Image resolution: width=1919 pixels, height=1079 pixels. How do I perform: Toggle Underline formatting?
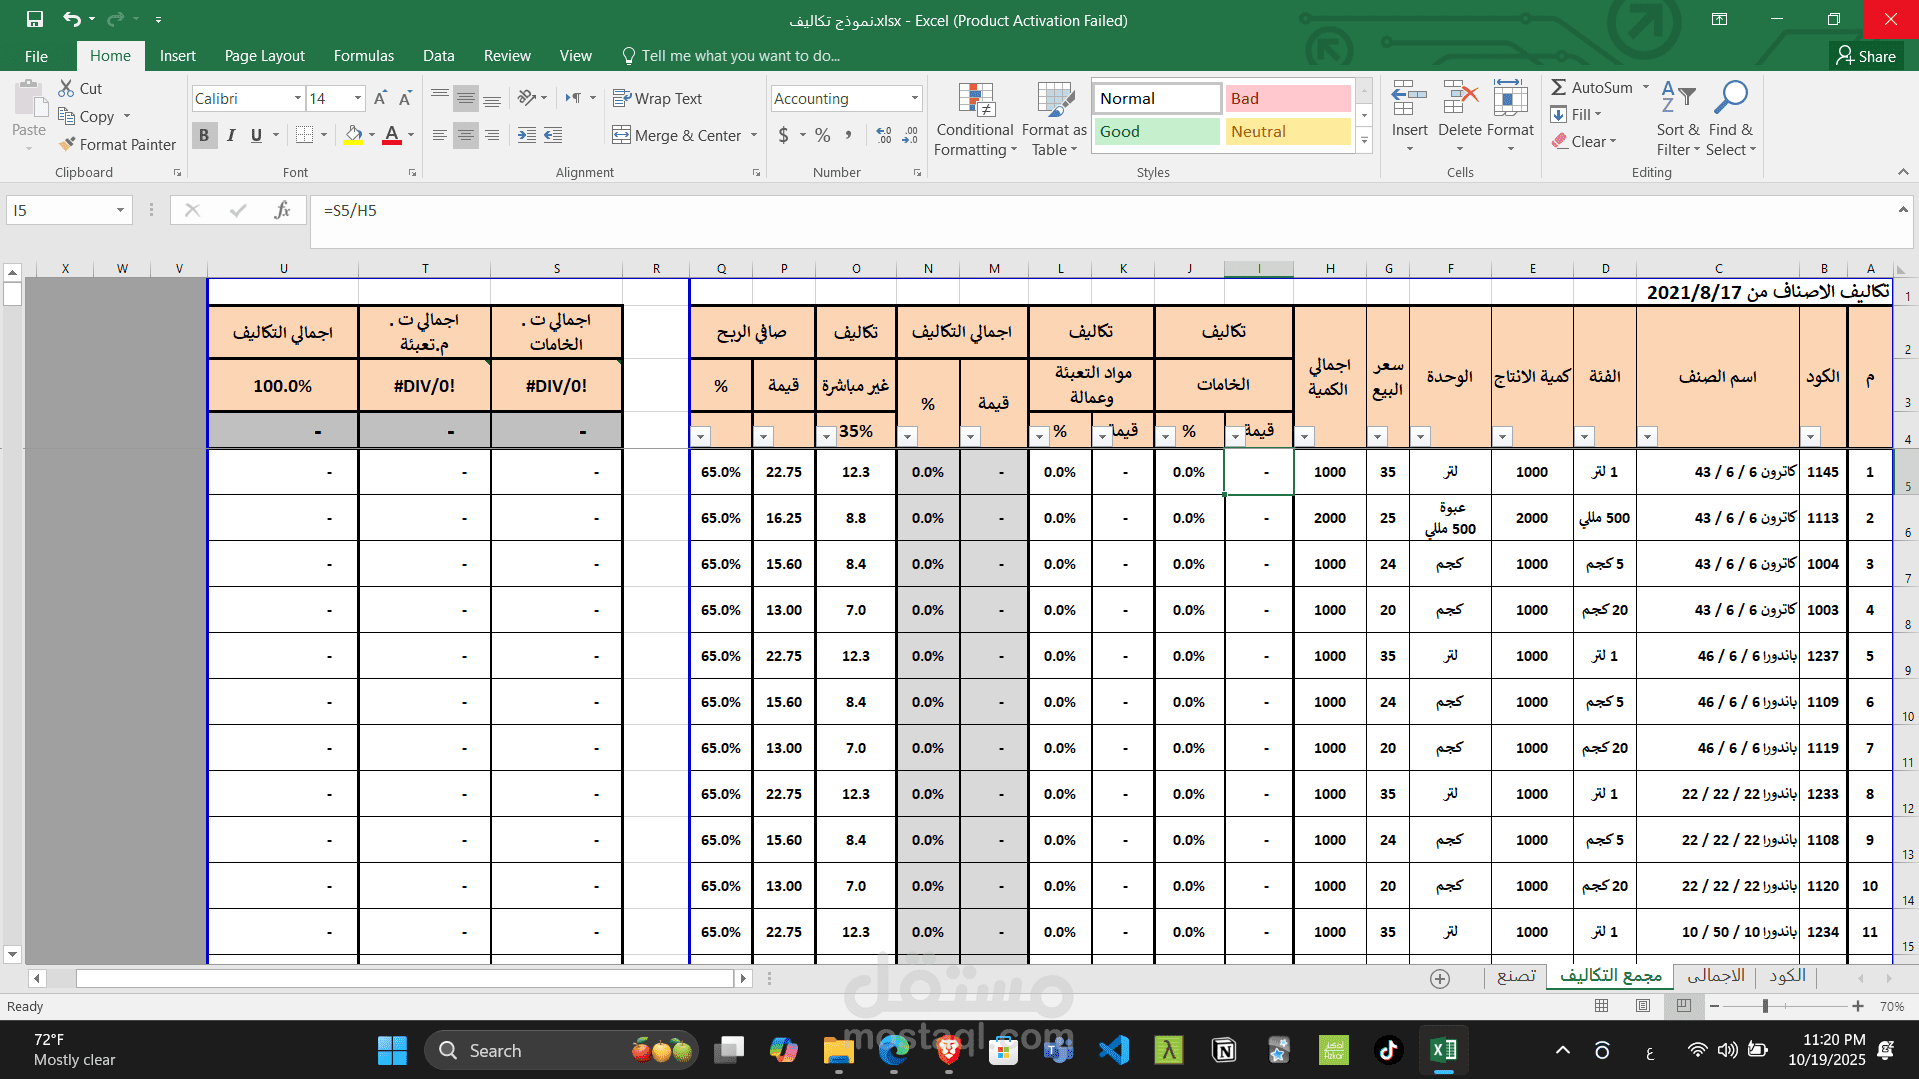pyautogui.click(x=257, y=135)
